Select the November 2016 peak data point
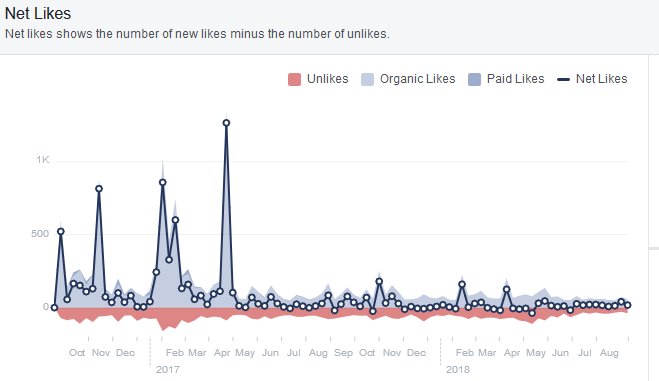This screenshot has width=659, height=381. coord(99,189)
